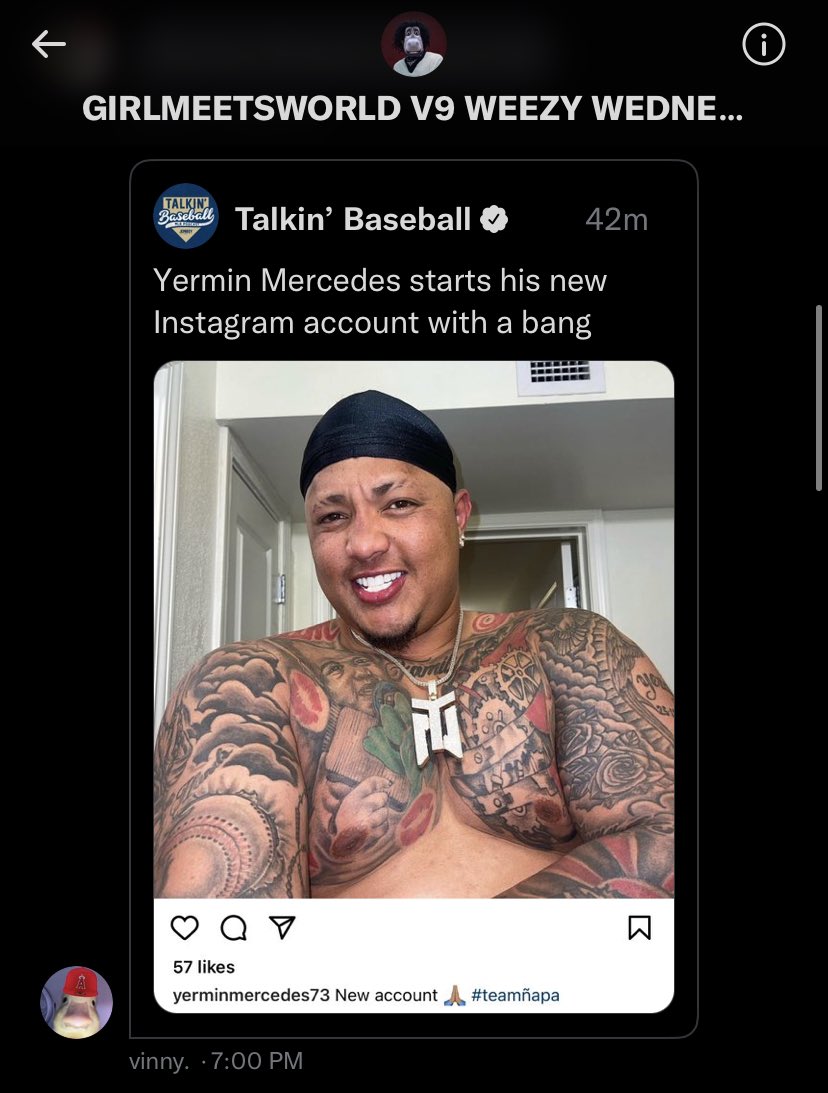Click the vertical scrollbar on the right
The width and height of the screenshot is (828, 1093).
818,398
